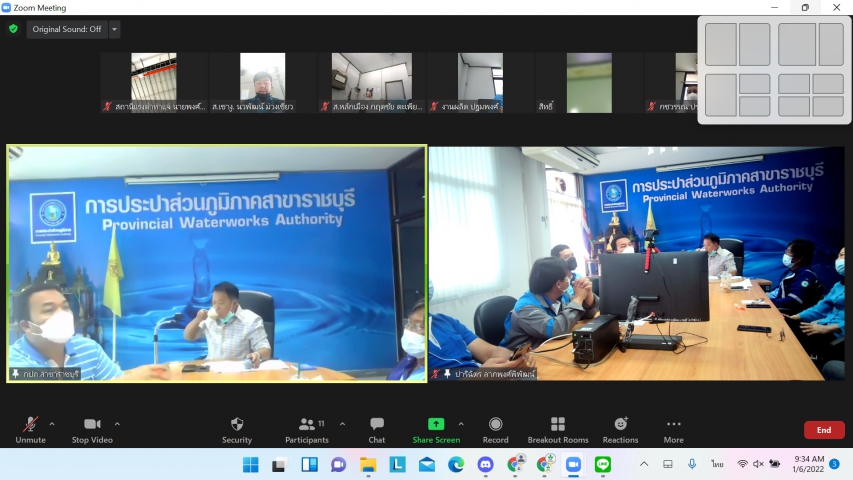Viewport: 853px width, 480px height.
Task: Toggle muted speaker volume tray icon
Action: pyautogui.click(x=758, y=464)
